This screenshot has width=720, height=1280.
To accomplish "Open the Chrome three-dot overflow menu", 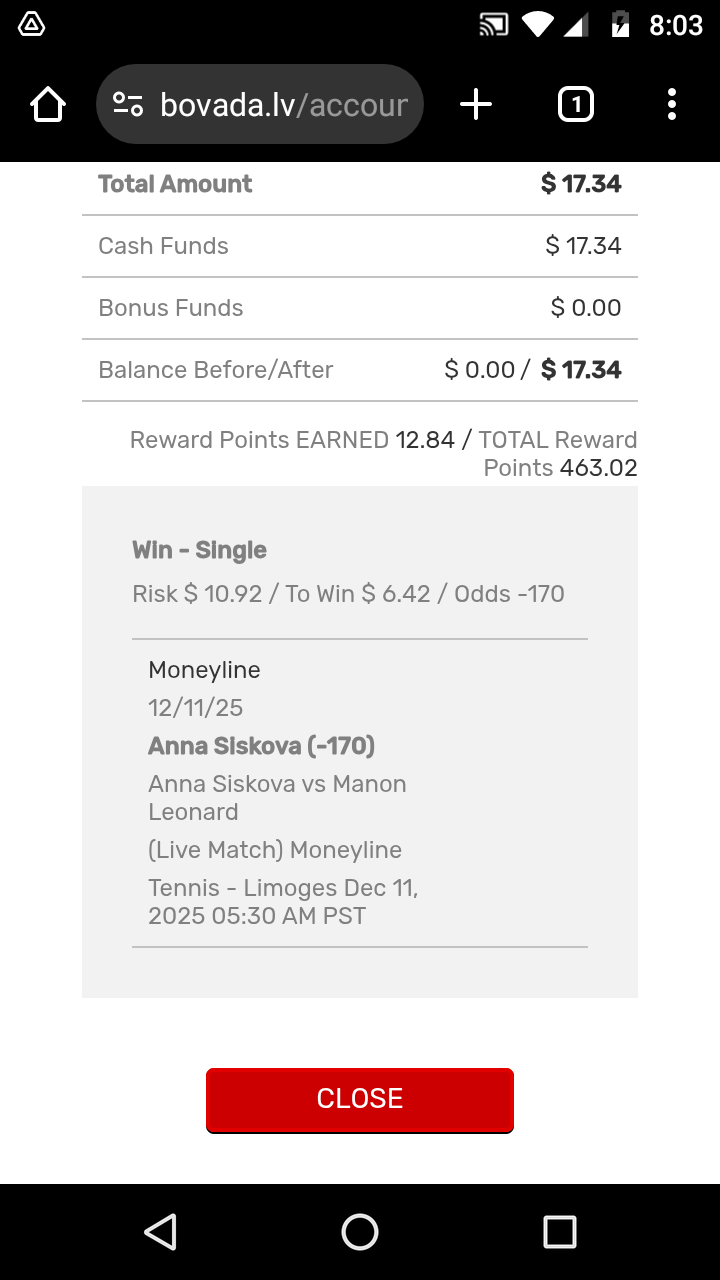I will (671, 104).
